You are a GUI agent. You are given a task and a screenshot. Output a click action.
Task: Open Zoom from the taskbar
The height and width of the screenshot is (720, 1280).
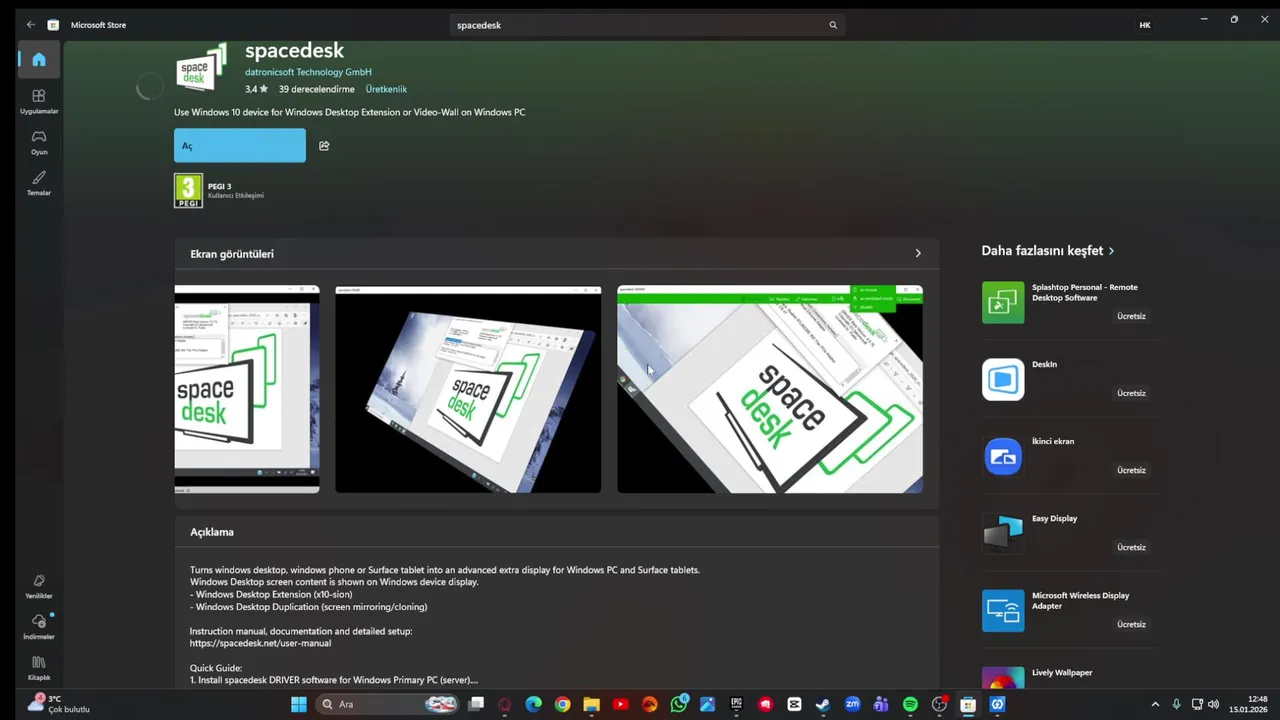tap(852, 704)
